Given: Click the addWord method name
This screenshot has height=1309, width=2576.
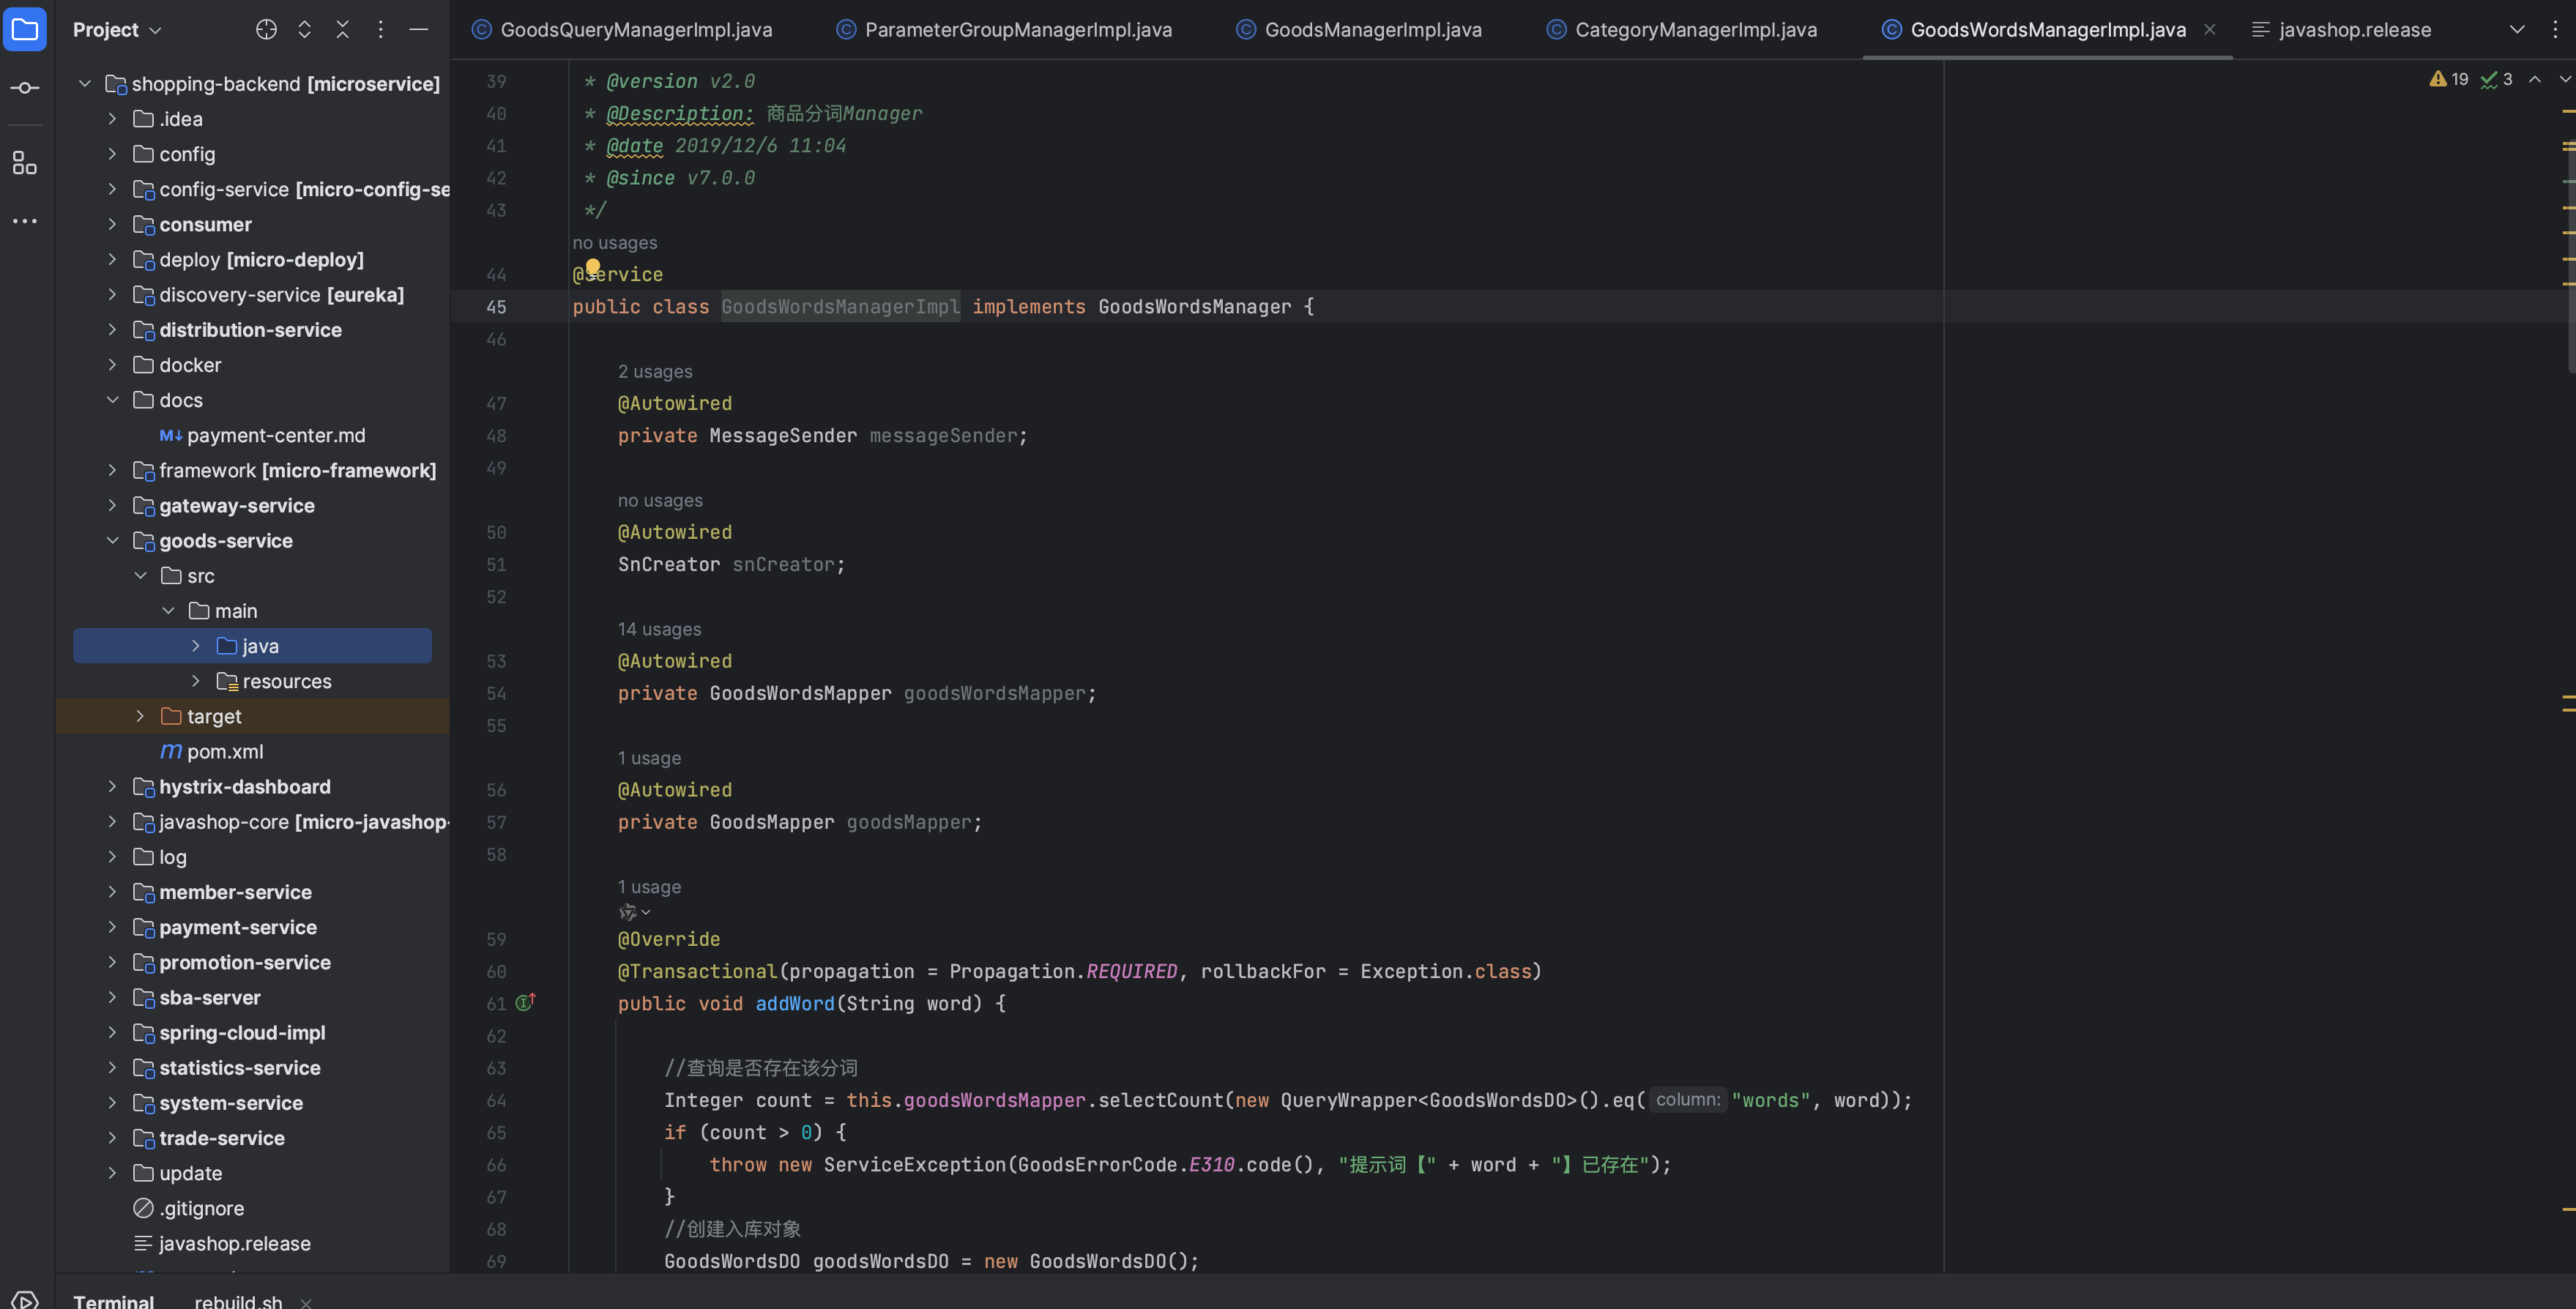Looking at the screenshot, I should pyautogui.click(x=794, y=1003).
